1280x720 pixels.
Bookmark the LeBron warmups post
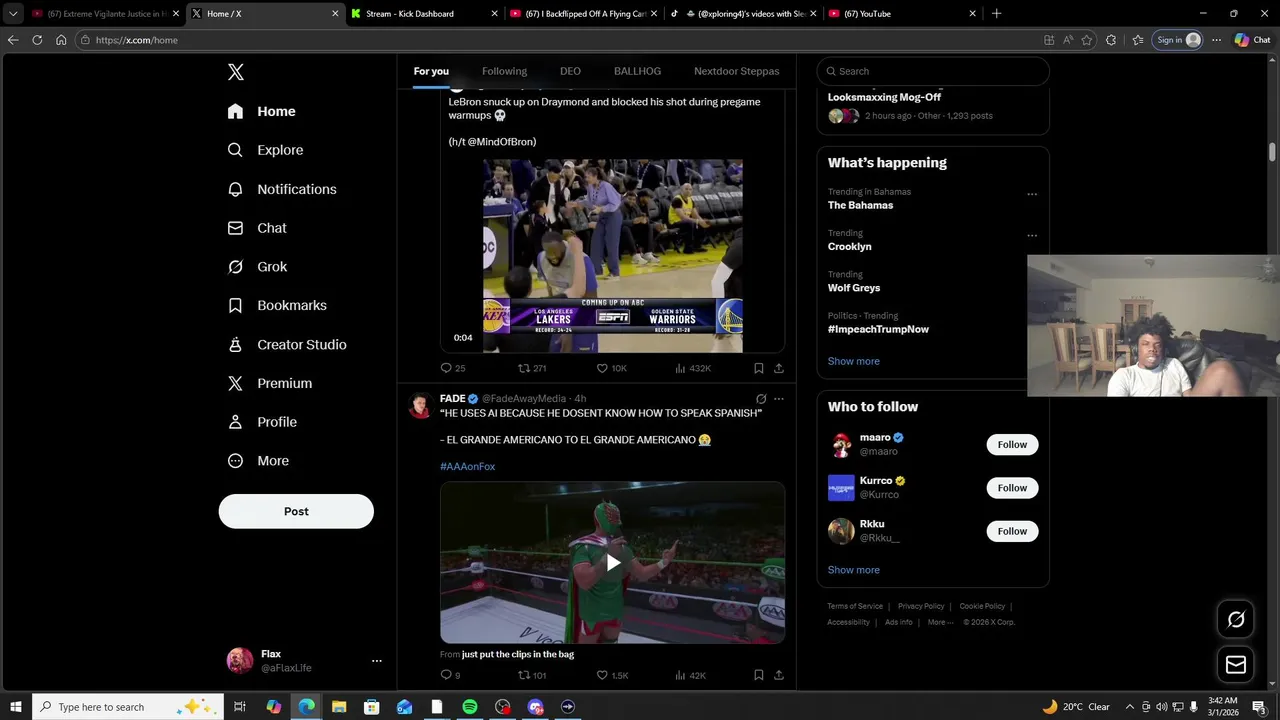pos(759,368)
